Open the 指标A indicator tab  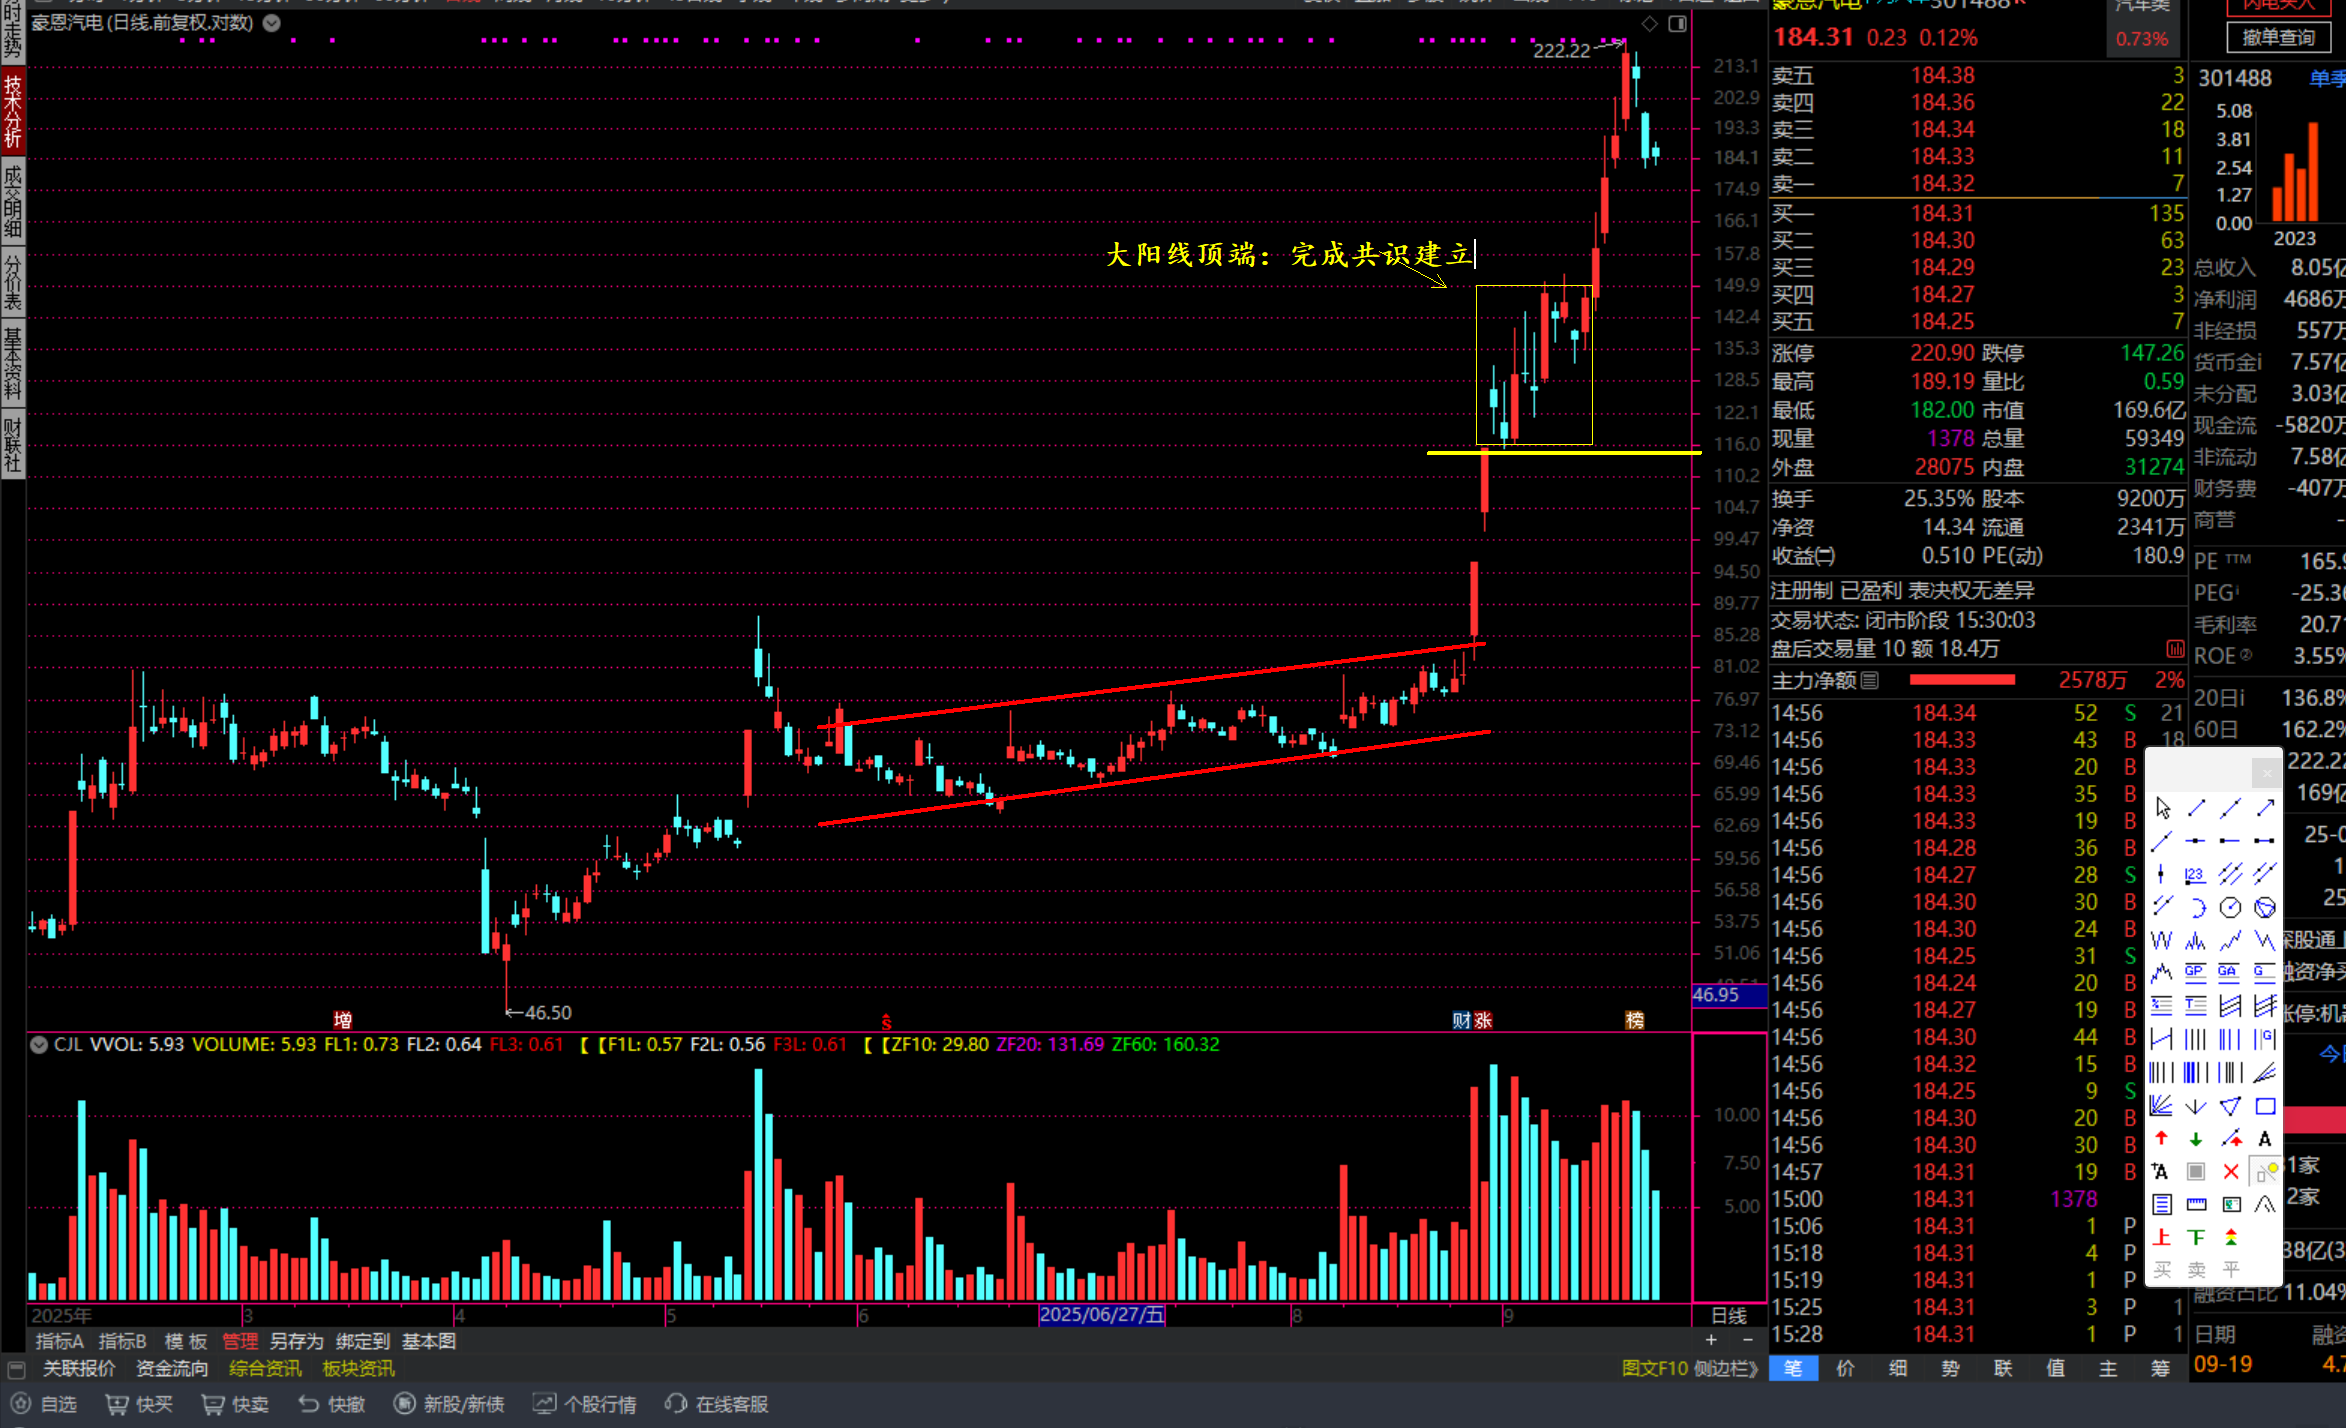59,1342
